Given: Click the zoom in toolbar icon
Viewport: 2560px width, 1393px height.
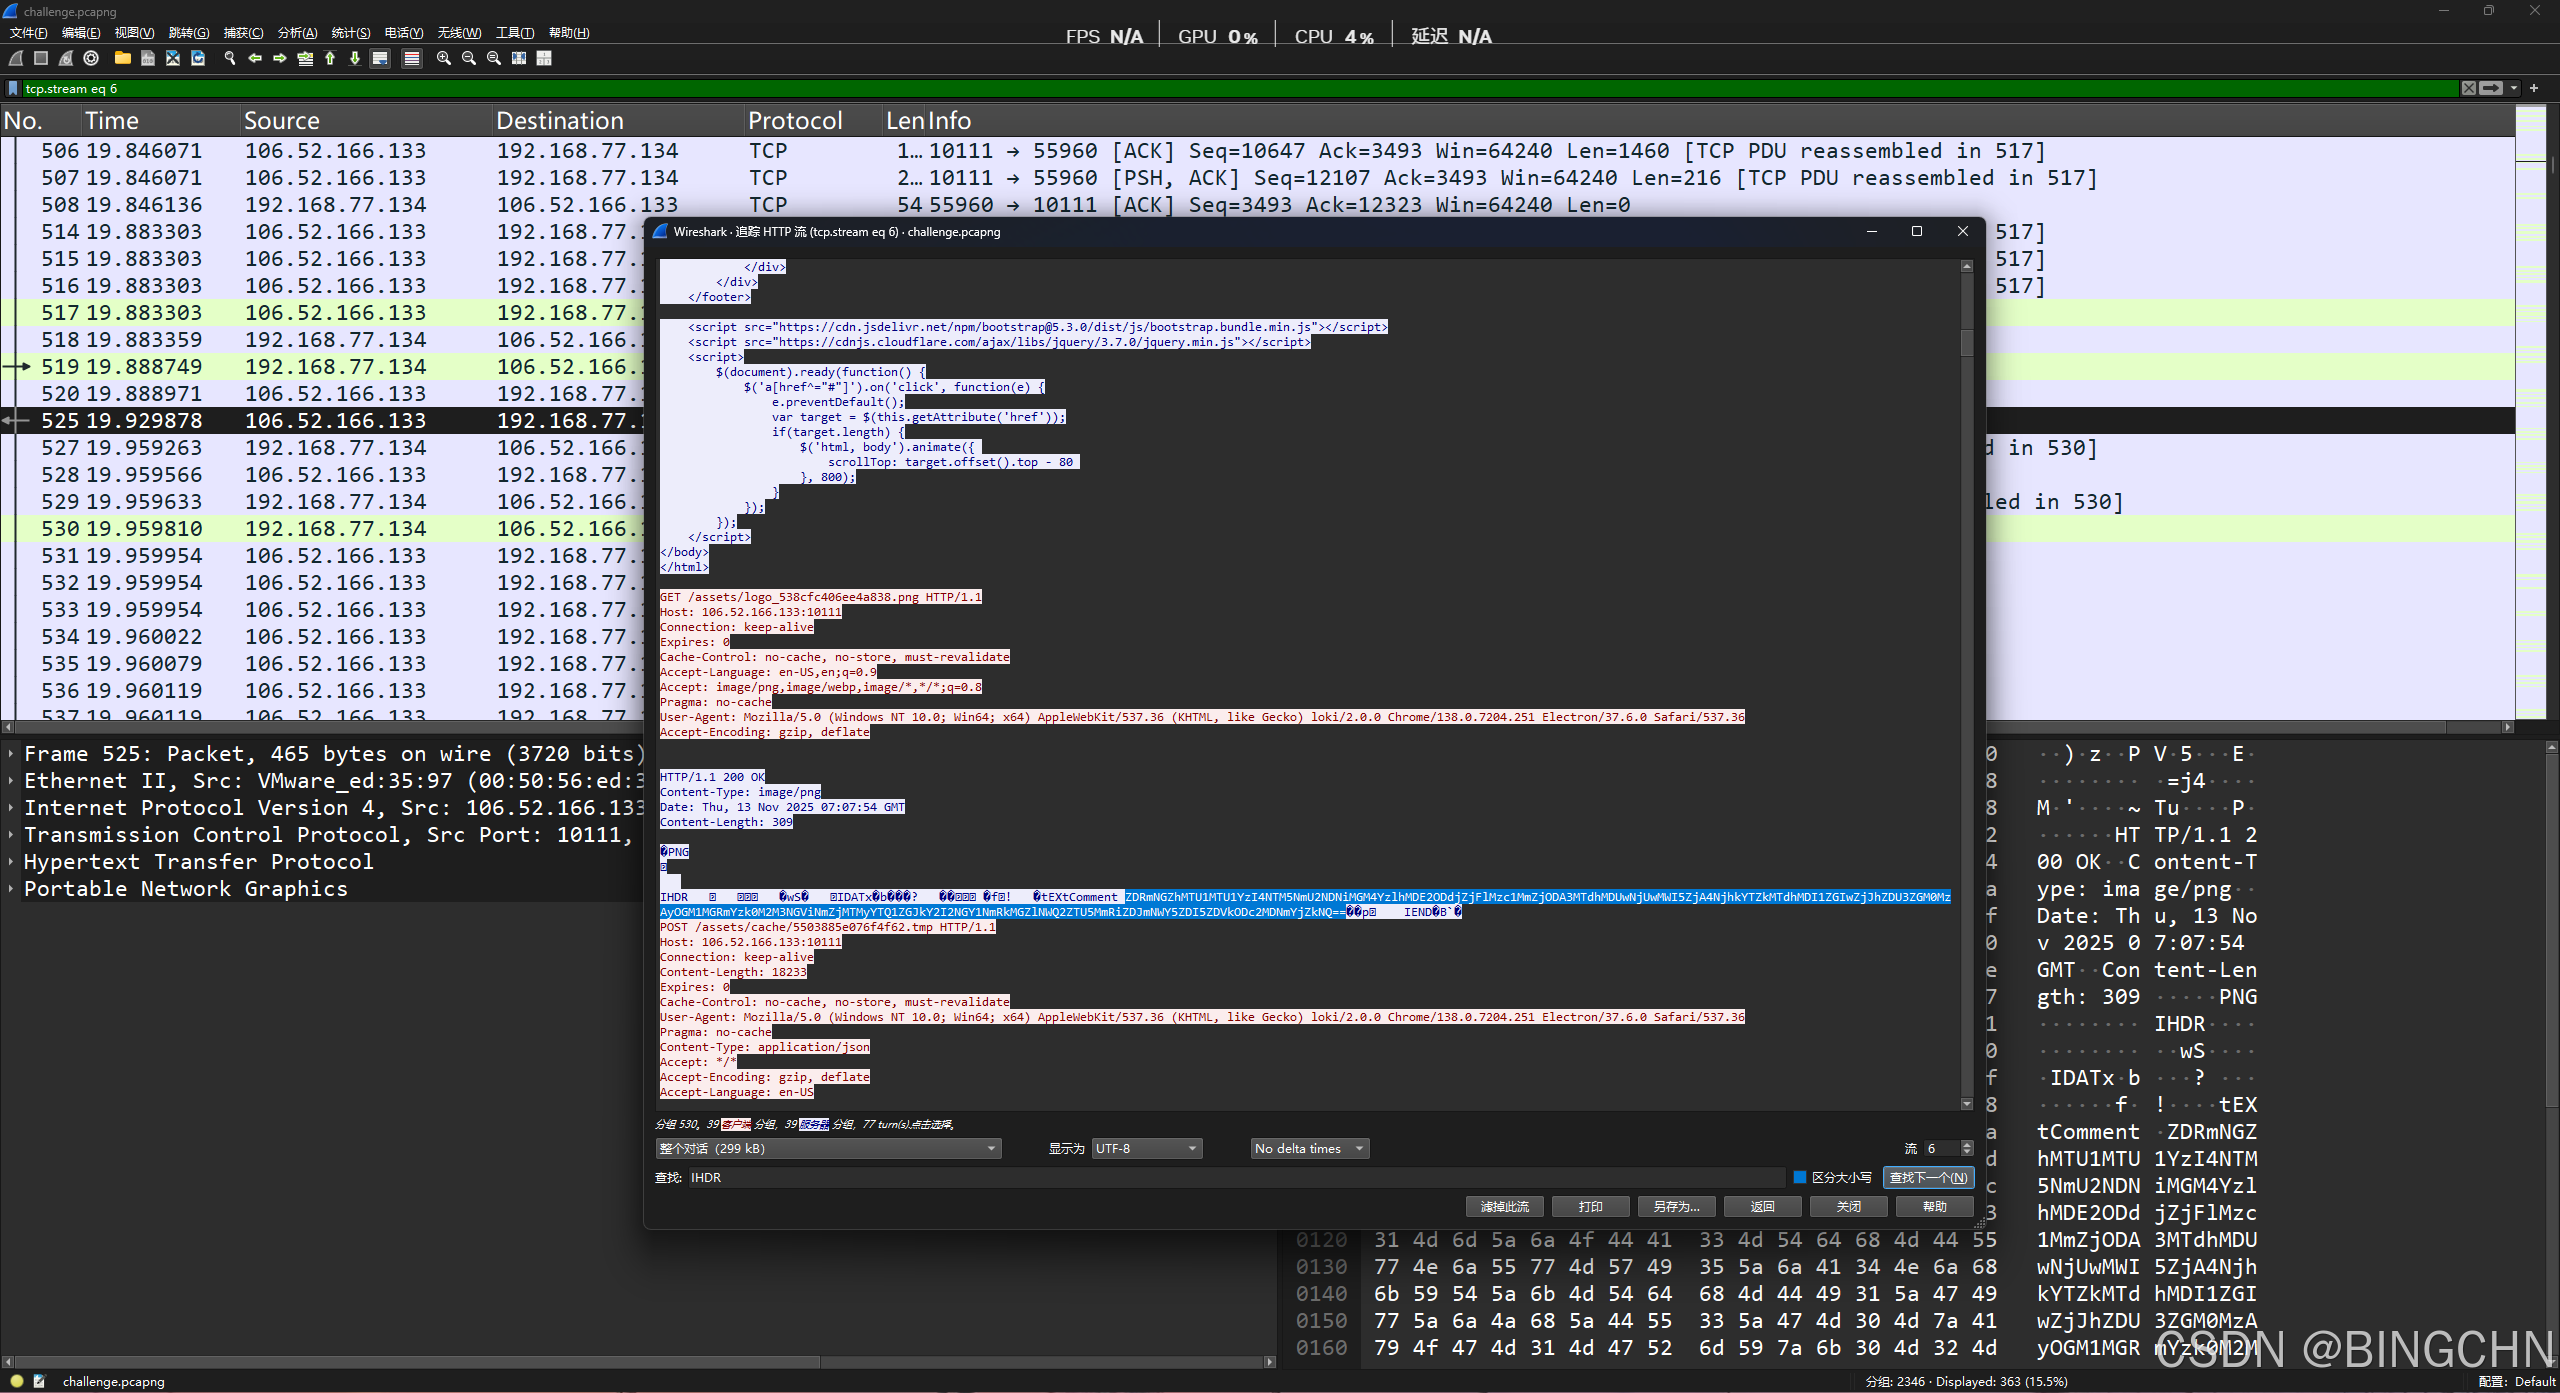Looking at the screenshot, I should click(x=443, y=58).
